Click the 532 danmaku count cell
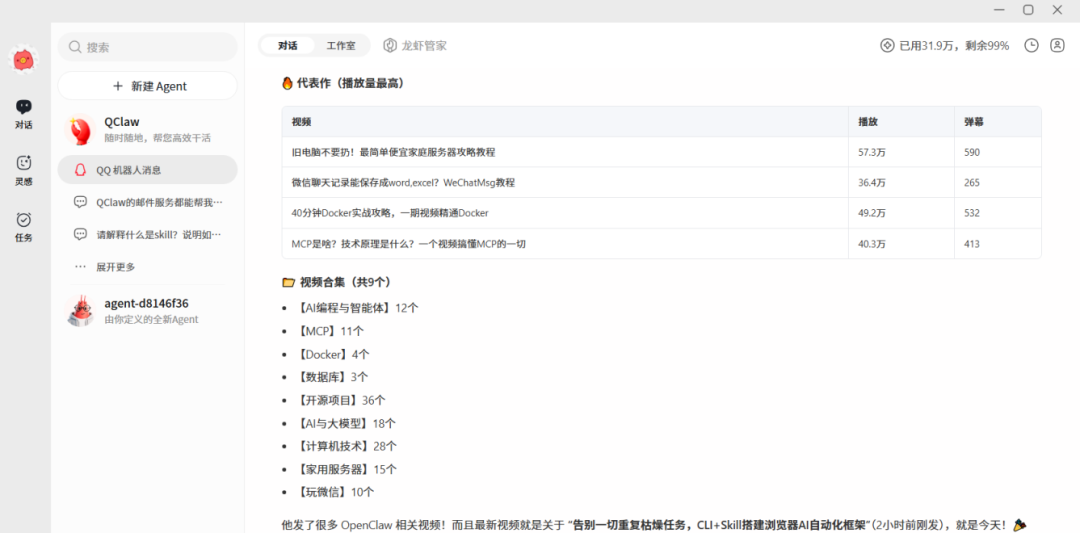The image size is (1080, 533). [x=972, y=213]
